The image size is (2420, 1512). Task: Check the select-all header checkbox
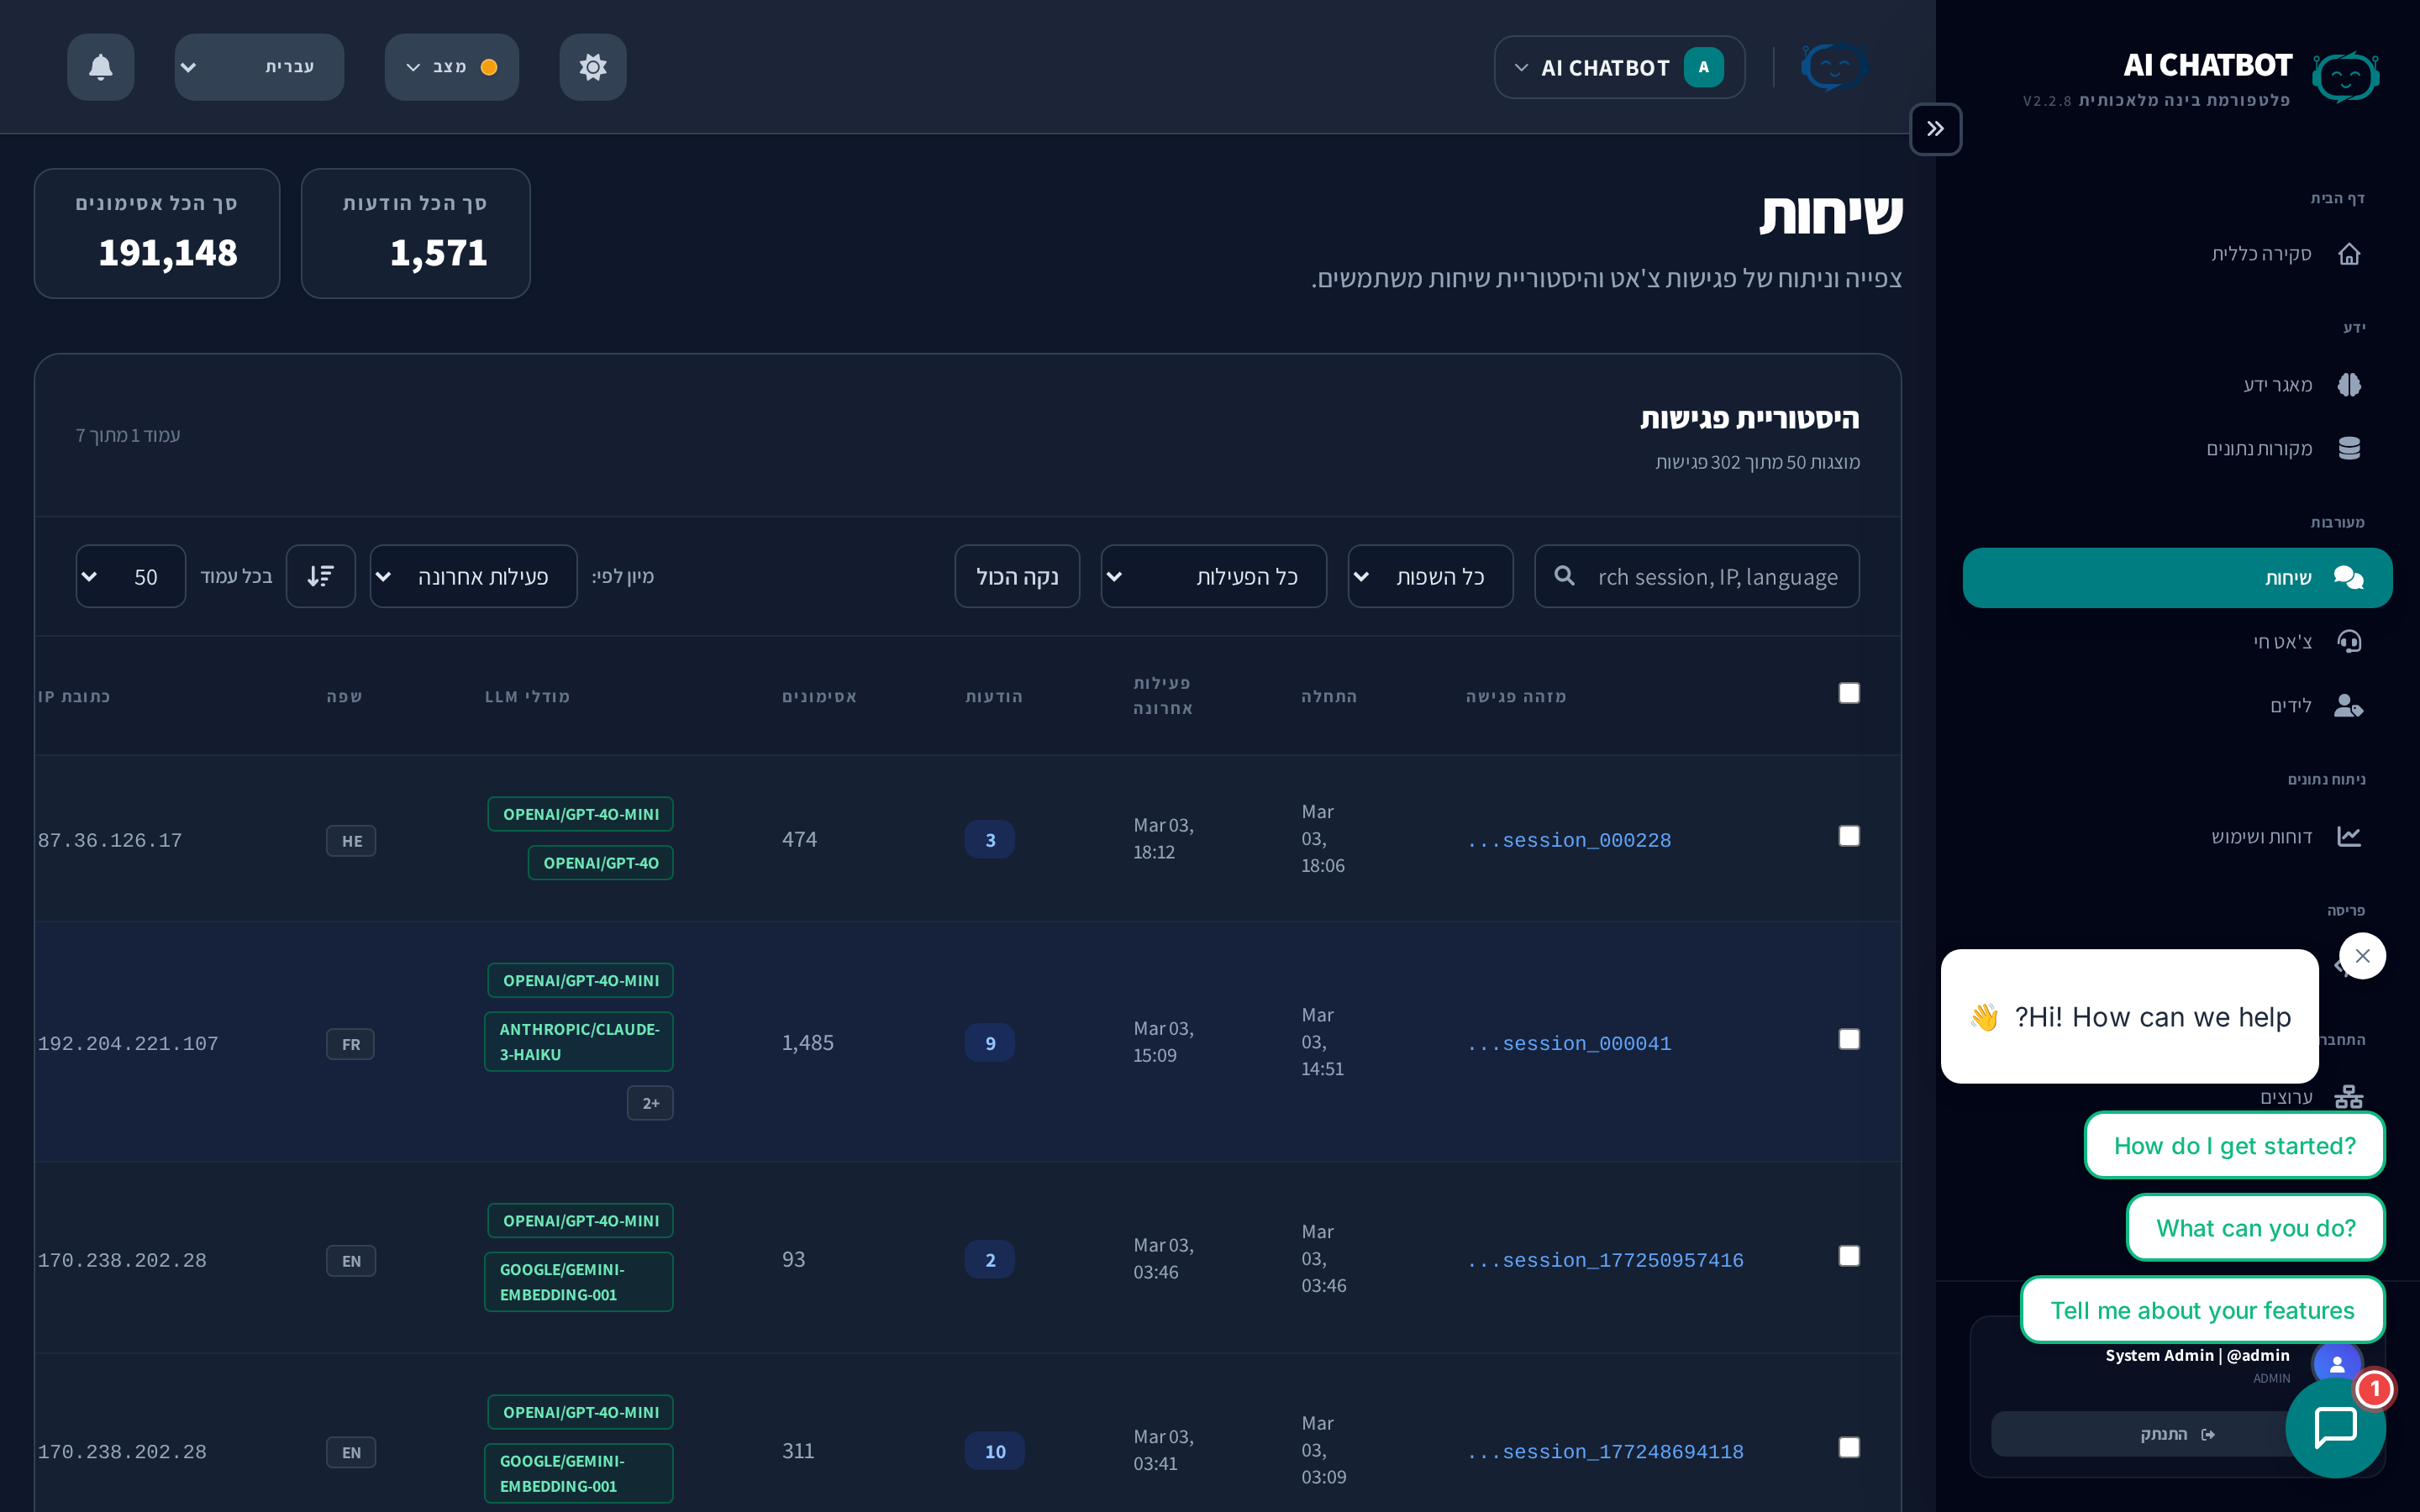point(1849,693)
